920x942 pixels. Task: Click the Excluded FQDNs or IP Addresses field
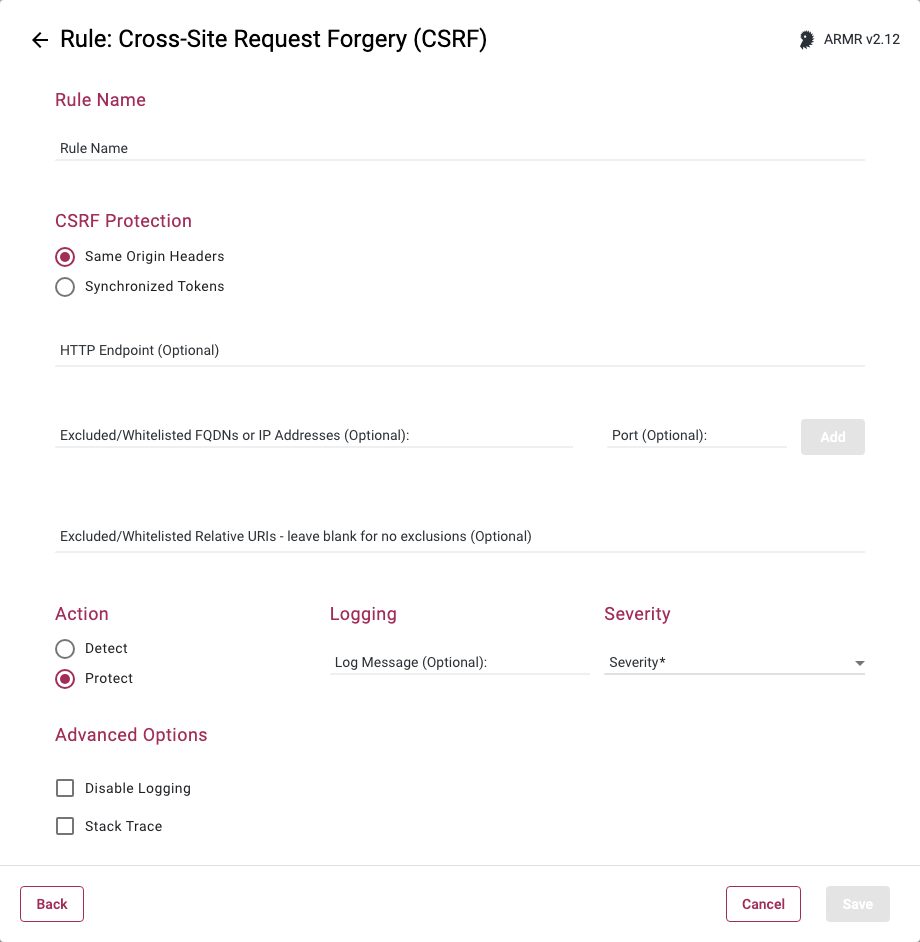point(314,436)
